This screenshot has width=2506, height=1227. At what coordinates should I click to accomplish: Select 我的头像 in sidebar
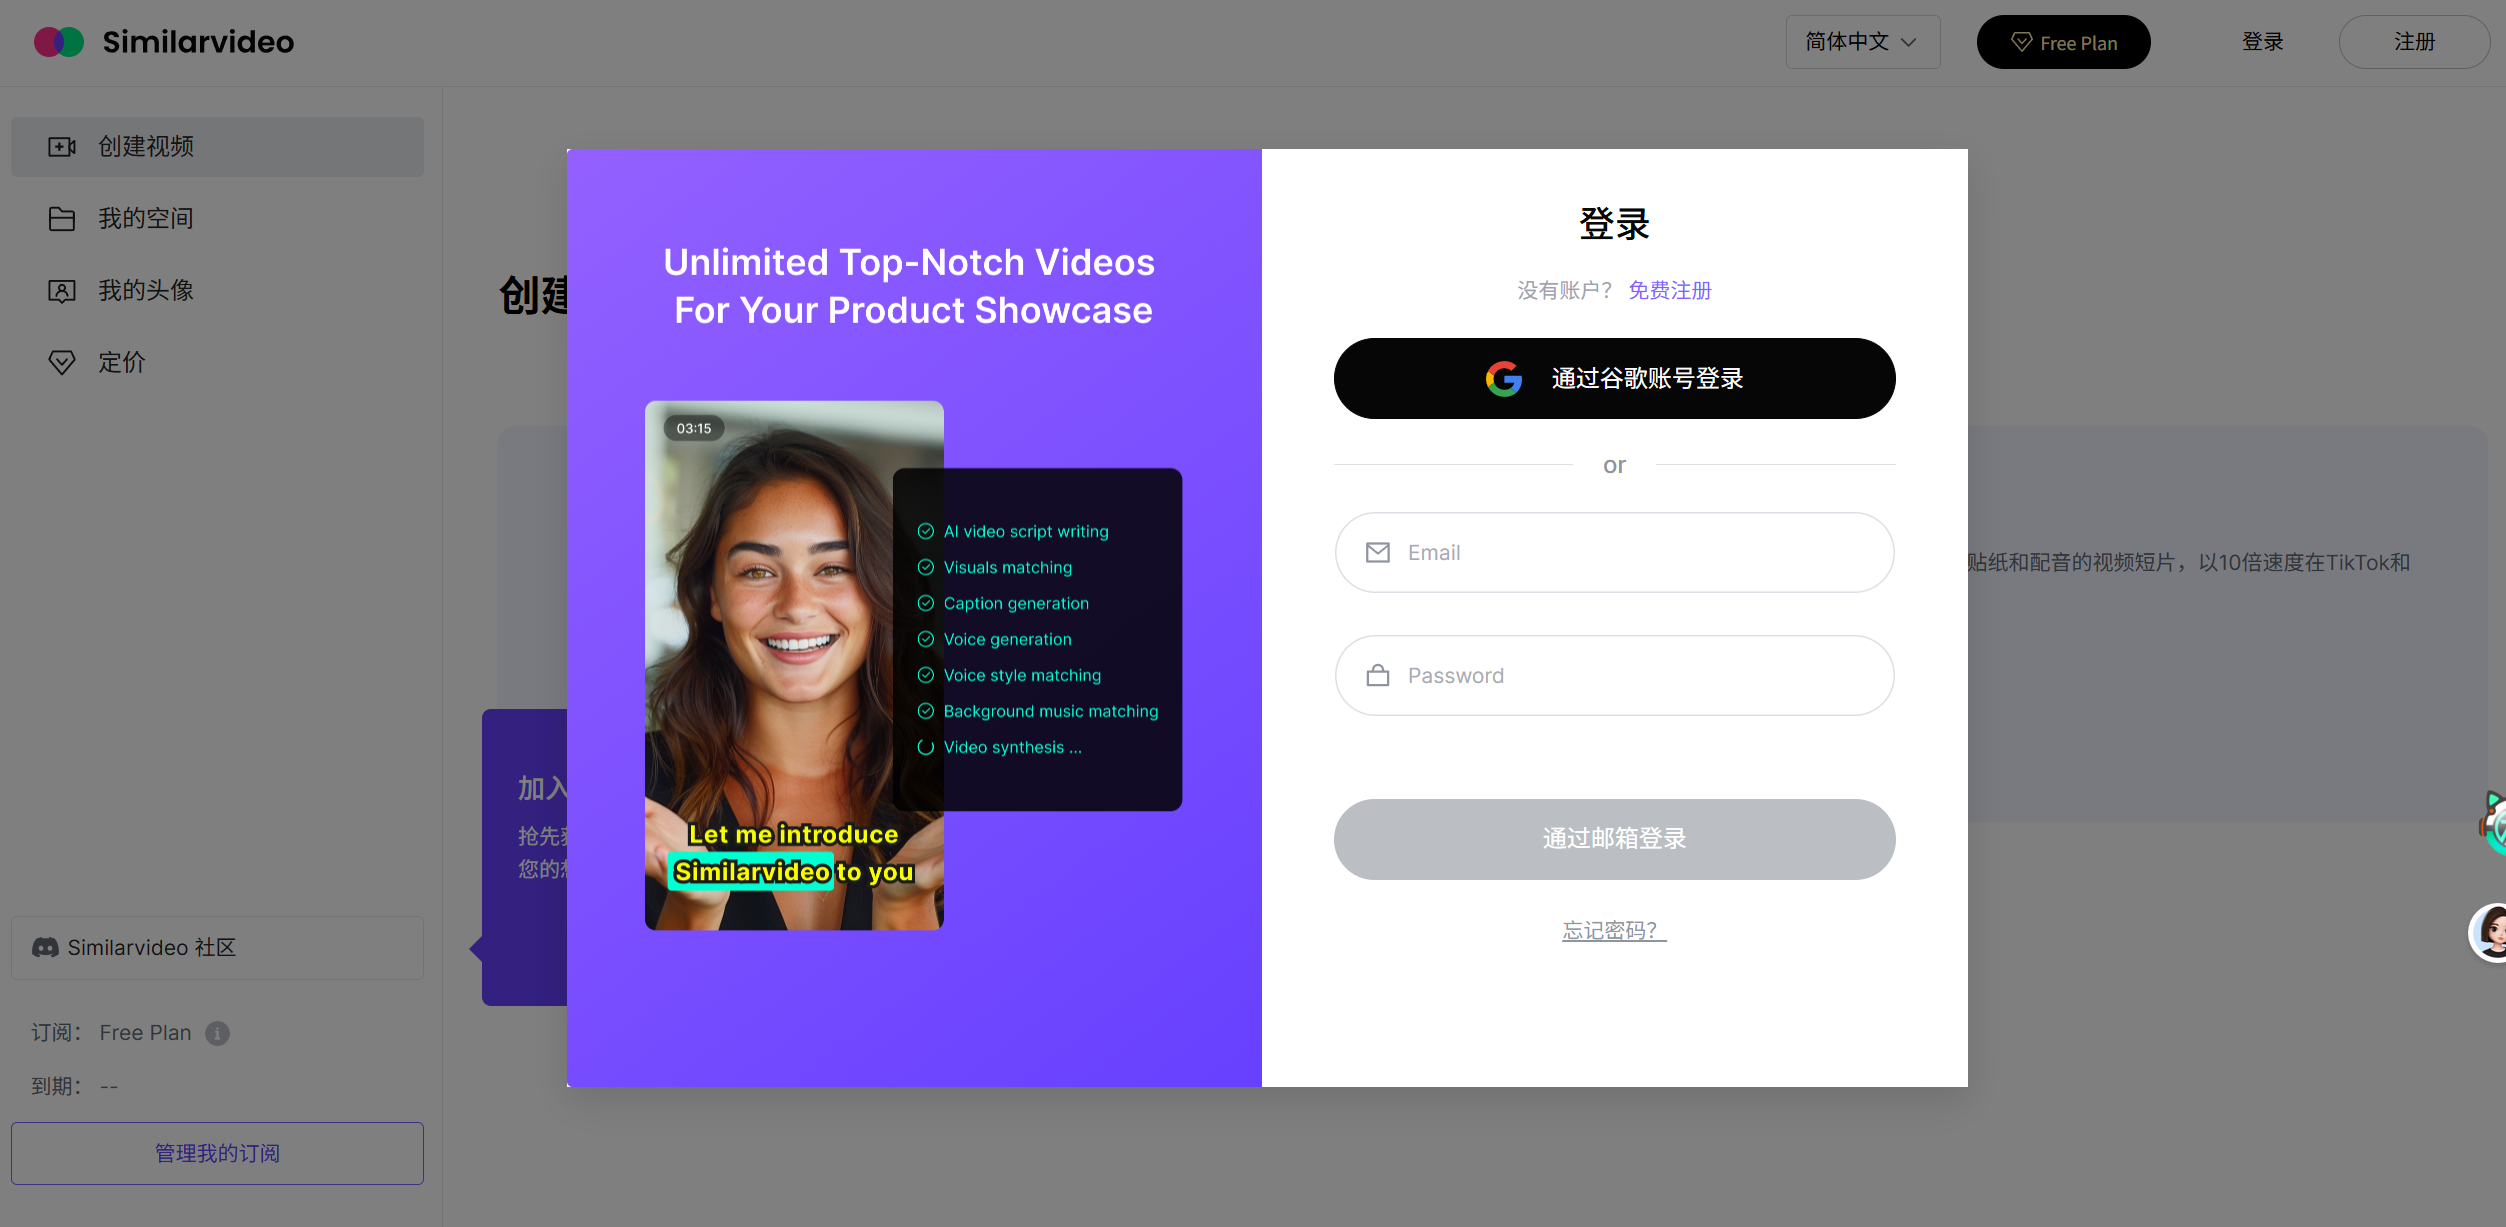217,291
